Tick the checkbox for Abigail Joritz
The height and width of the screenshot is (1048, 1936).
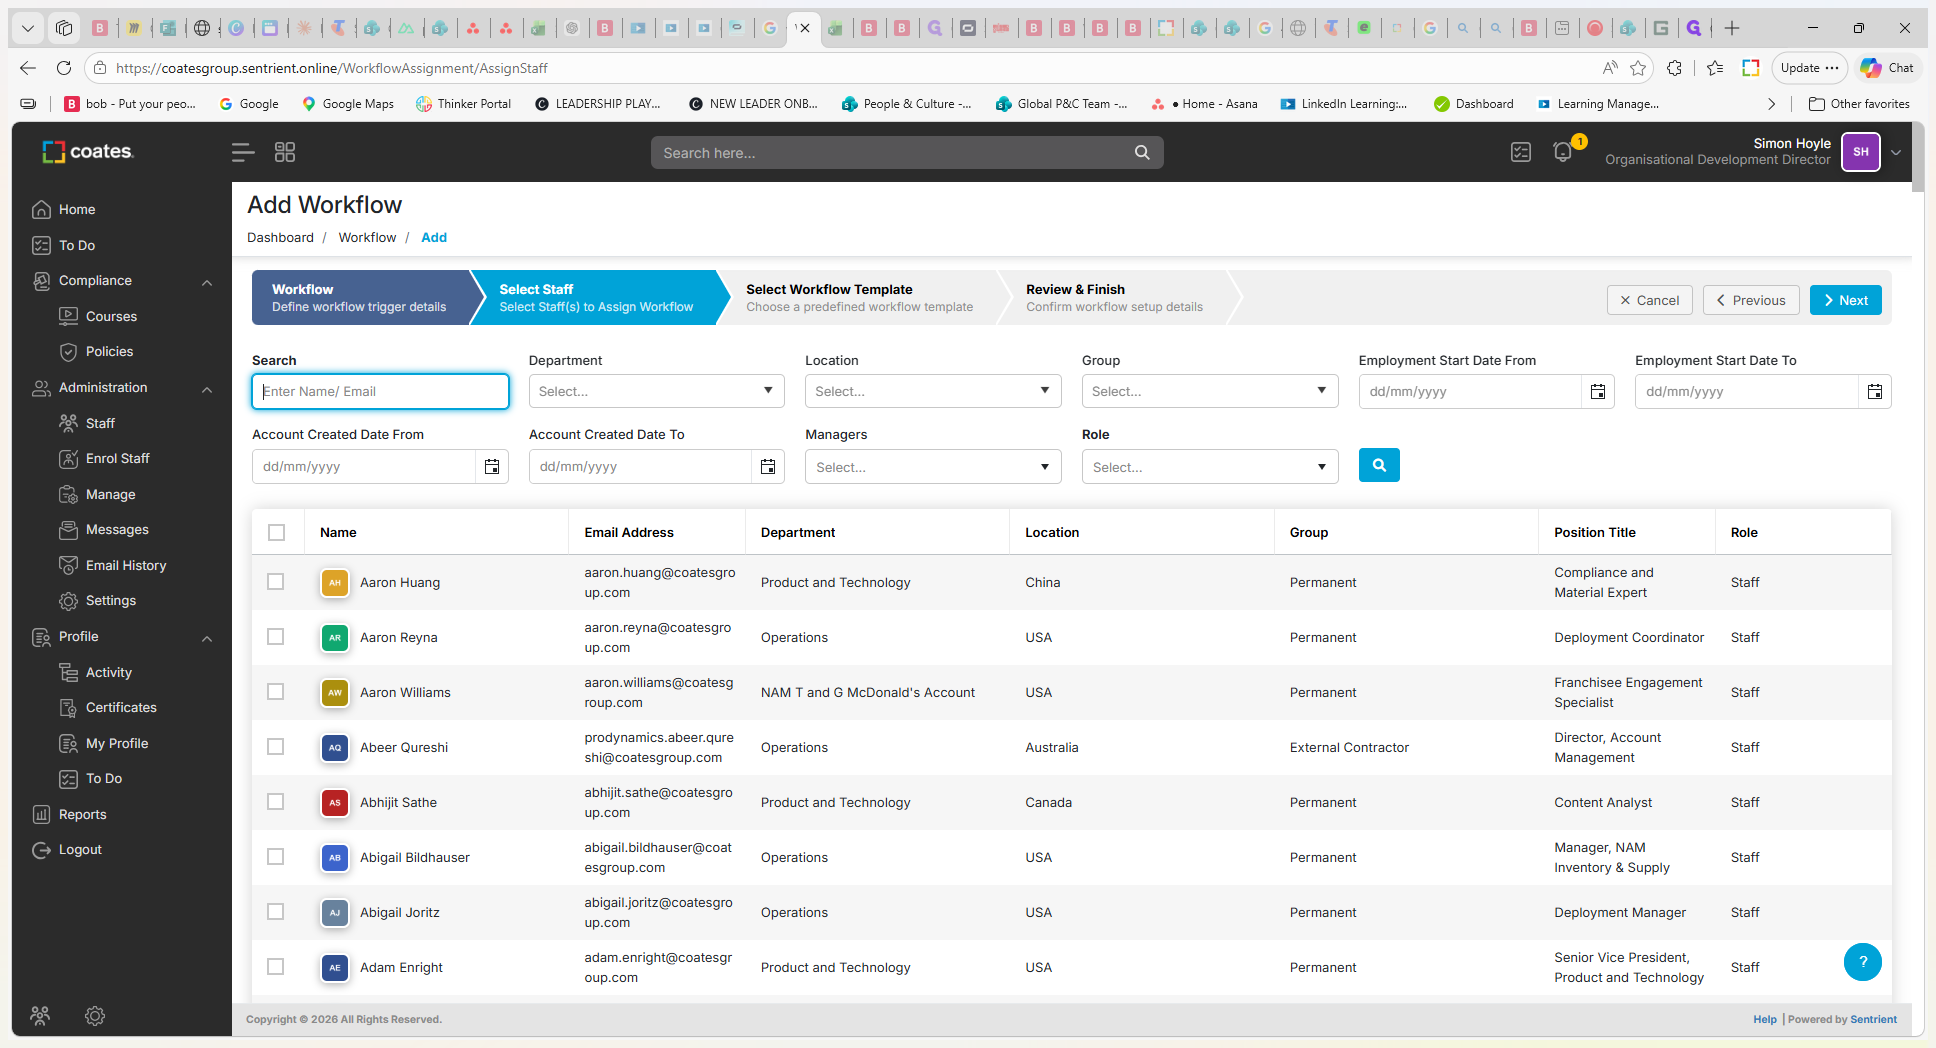pos(276,912)
